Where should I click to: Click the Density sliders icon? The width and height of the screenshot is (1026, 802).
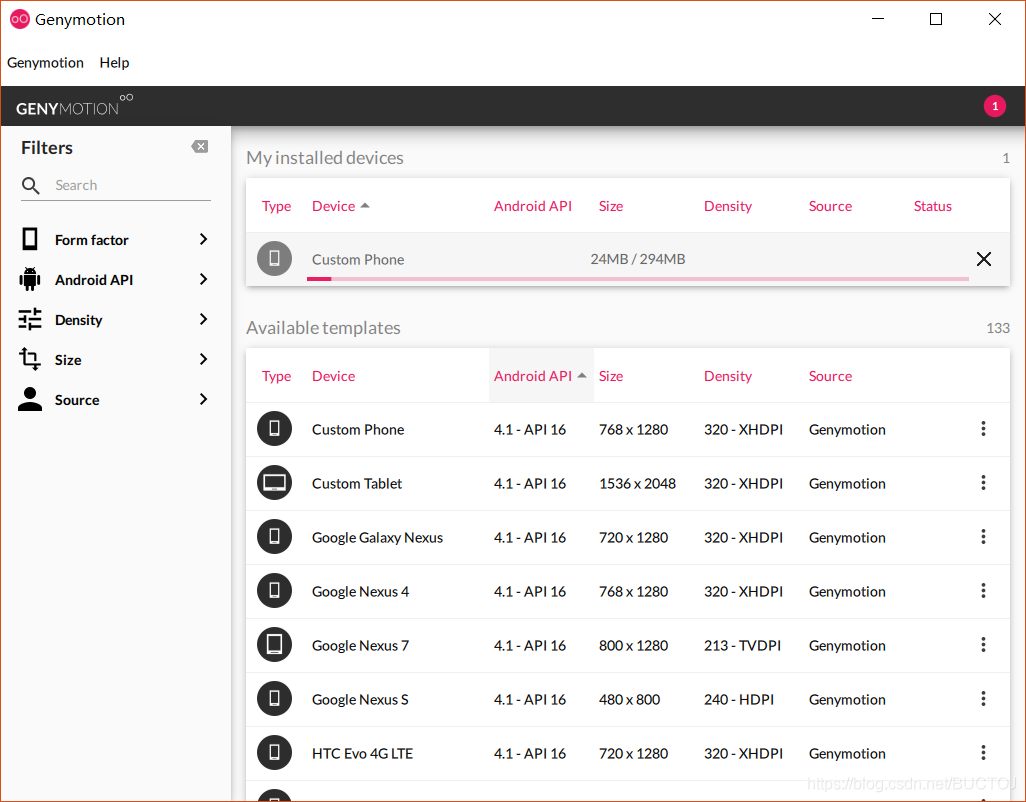[x=30, y=319]
